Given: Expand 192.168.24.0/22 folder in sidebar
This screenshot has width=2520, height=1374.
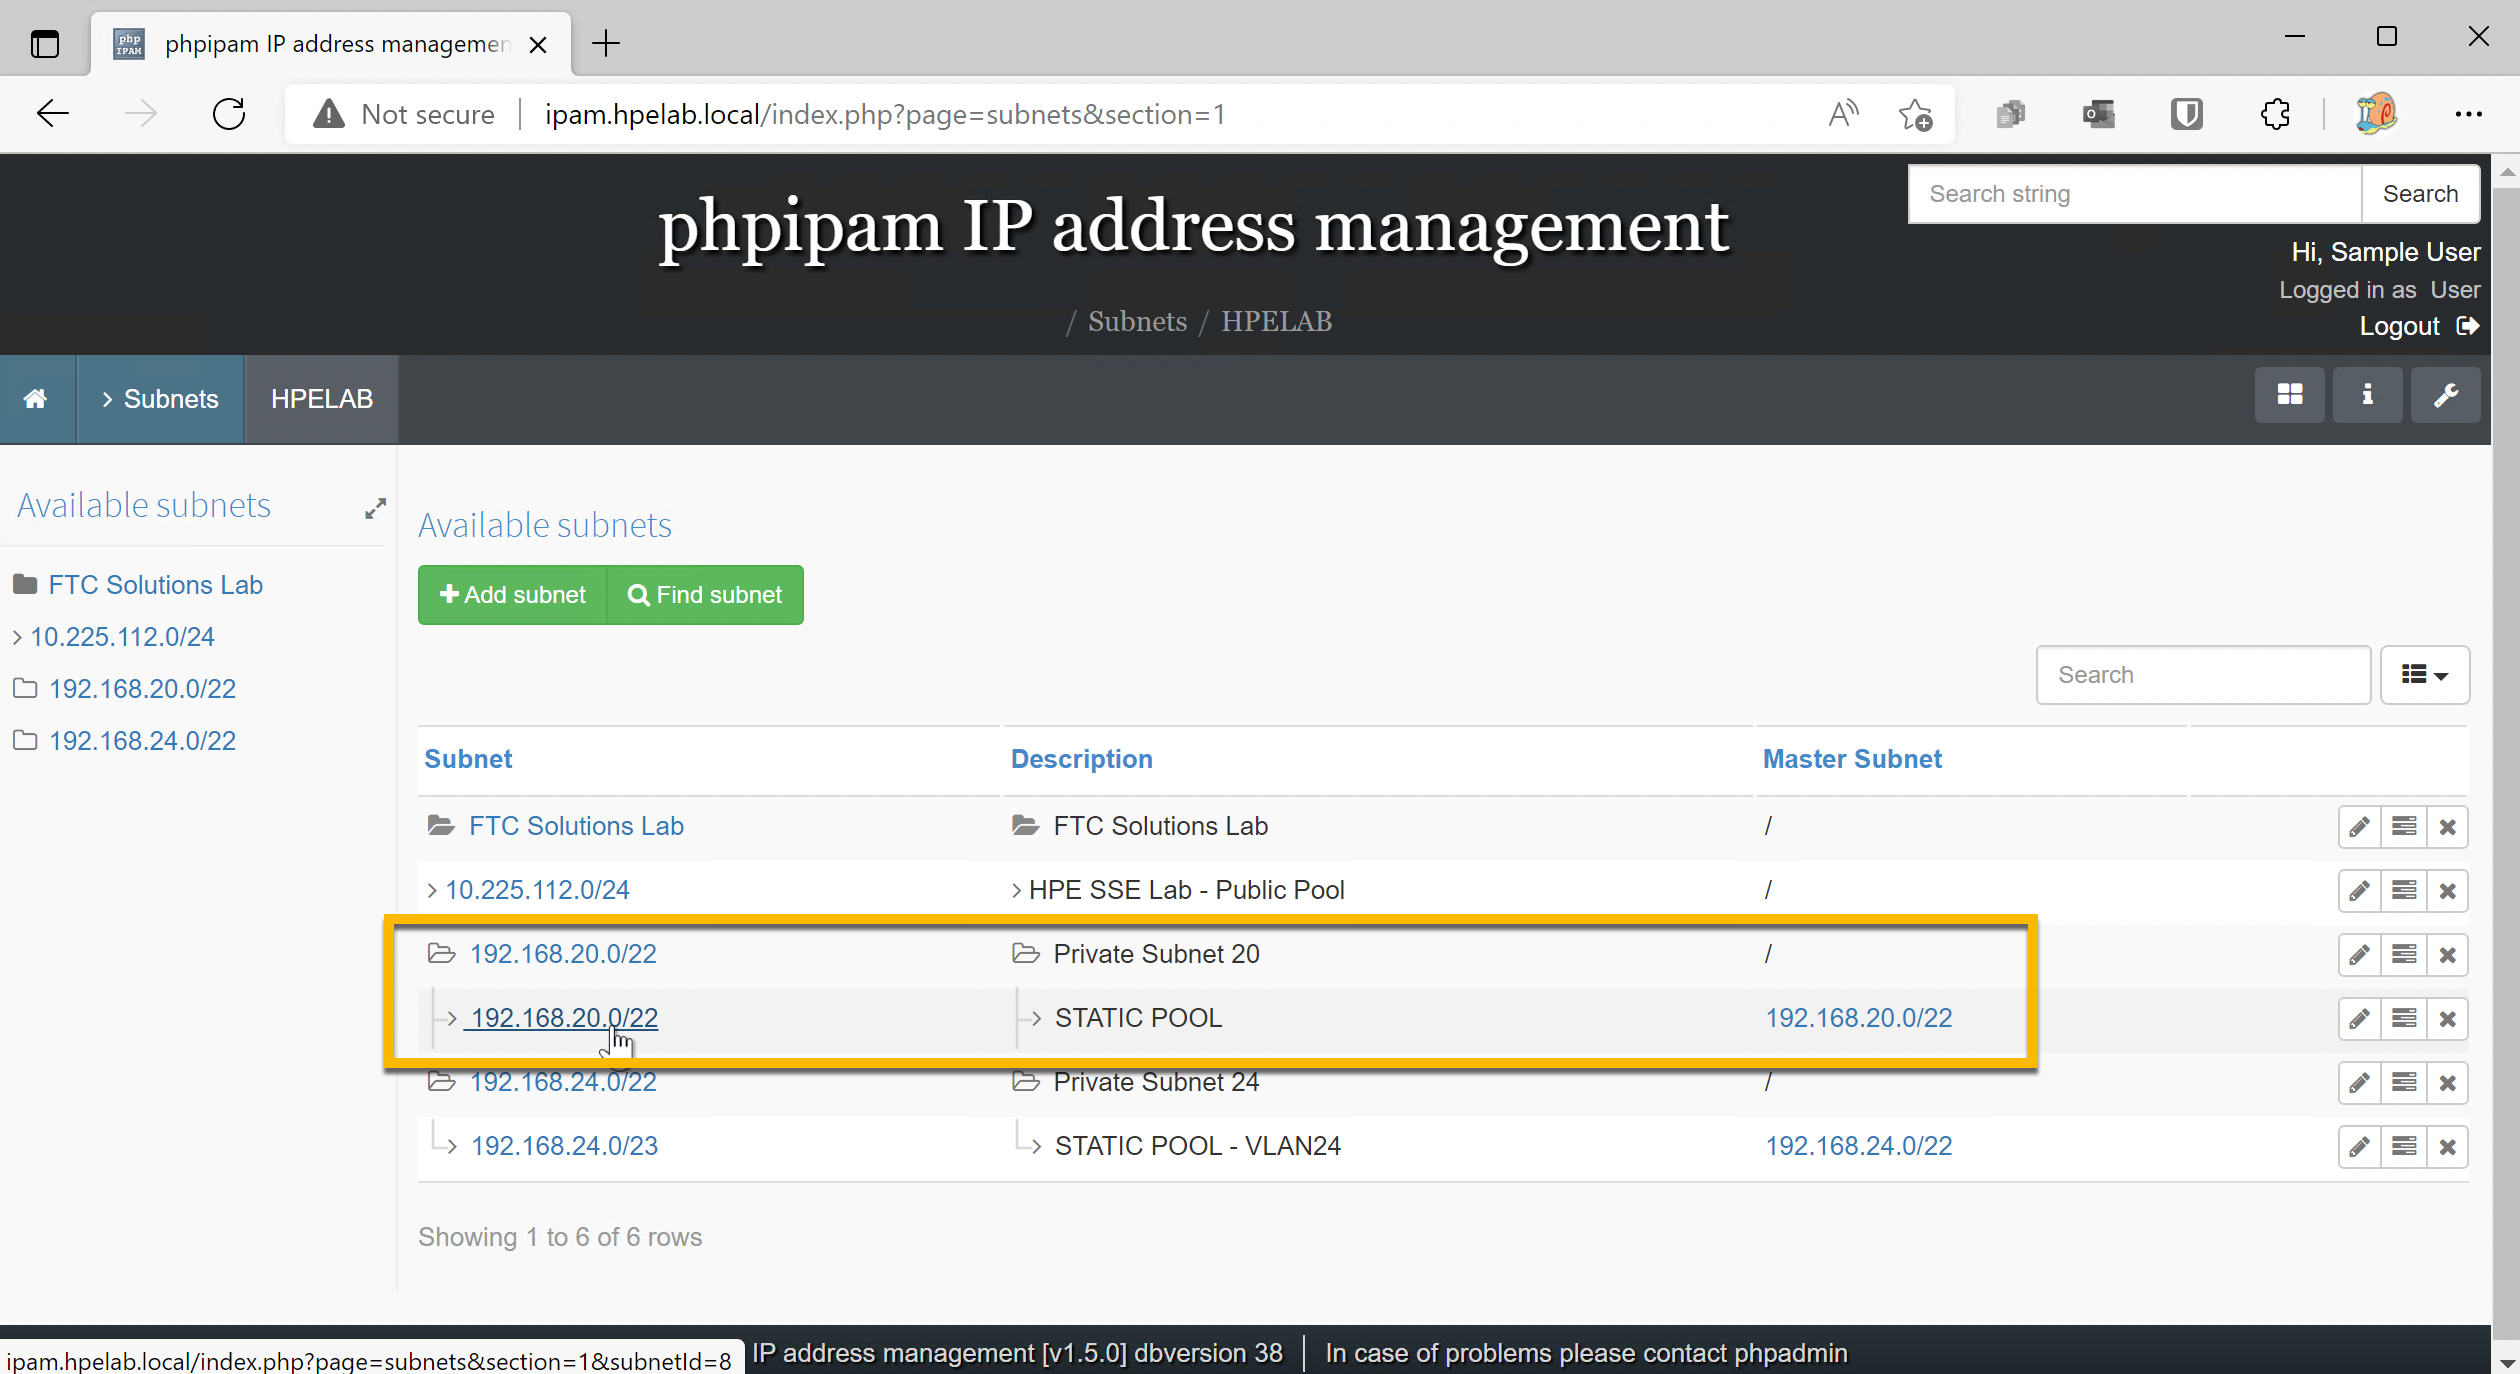Looking at the screenshot, I should pos(25,741).
